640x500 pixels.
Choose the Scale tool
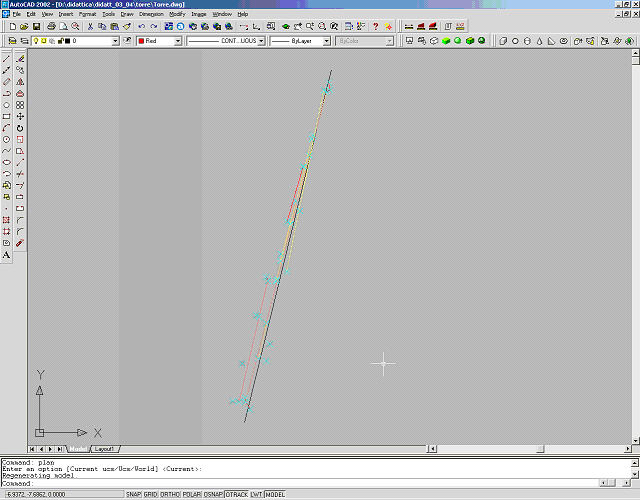point(20,140)
